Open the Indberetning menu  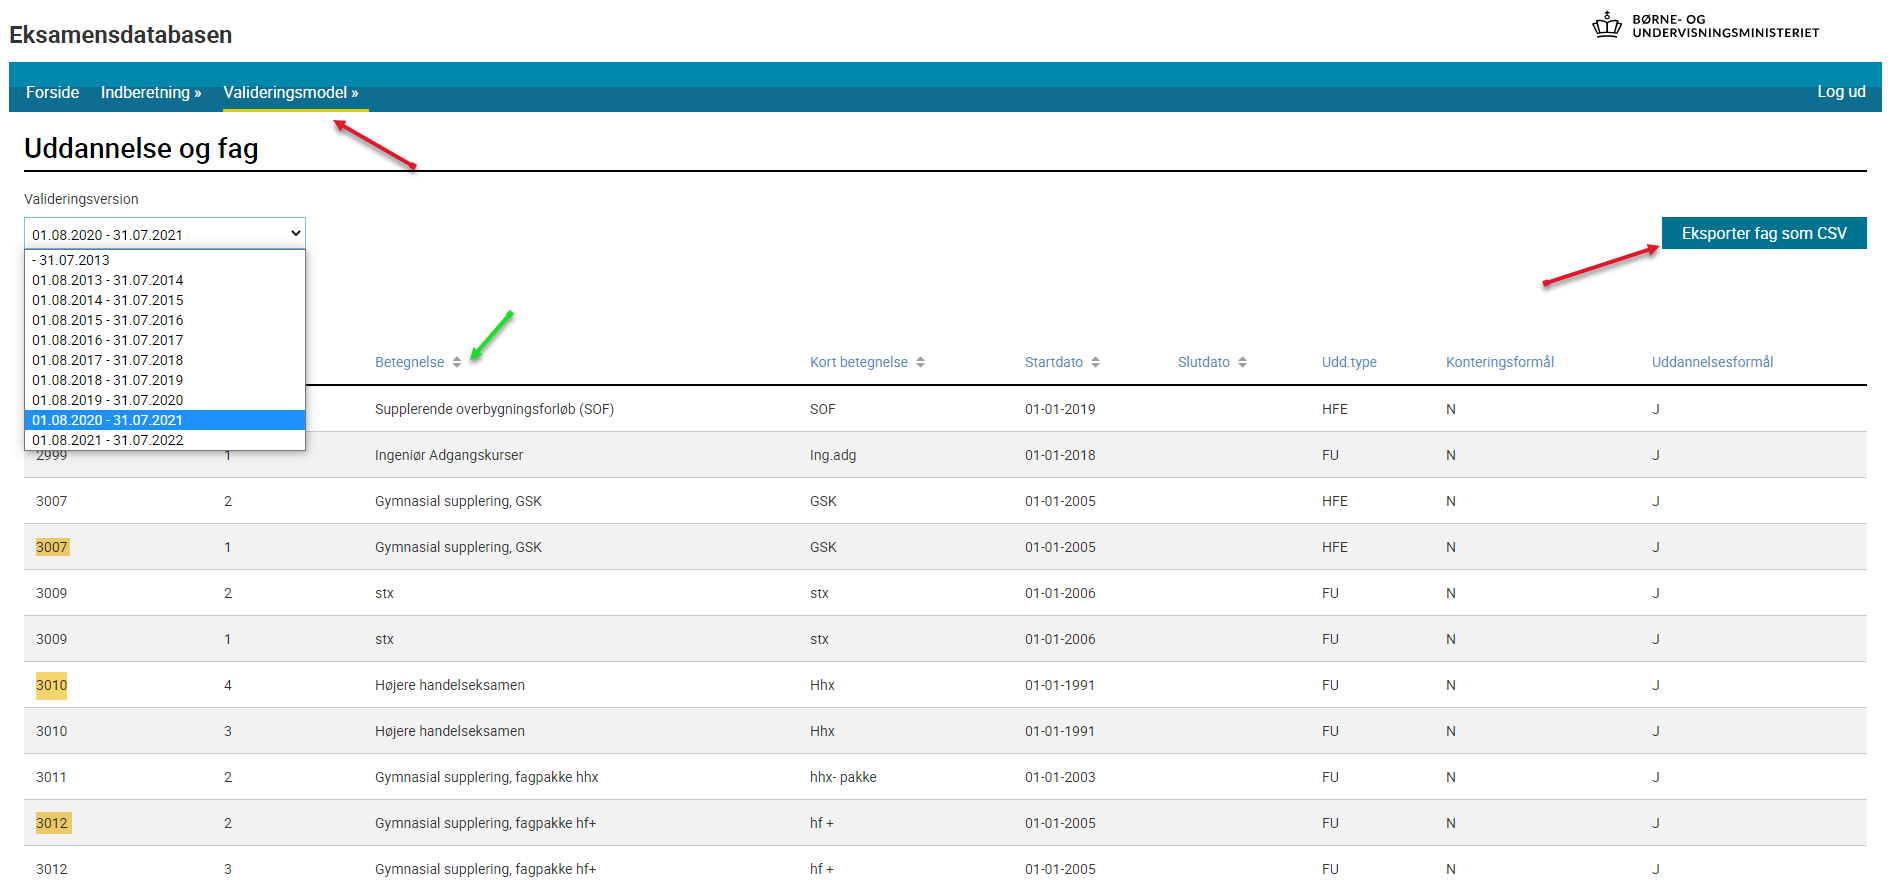click(151, 92)
